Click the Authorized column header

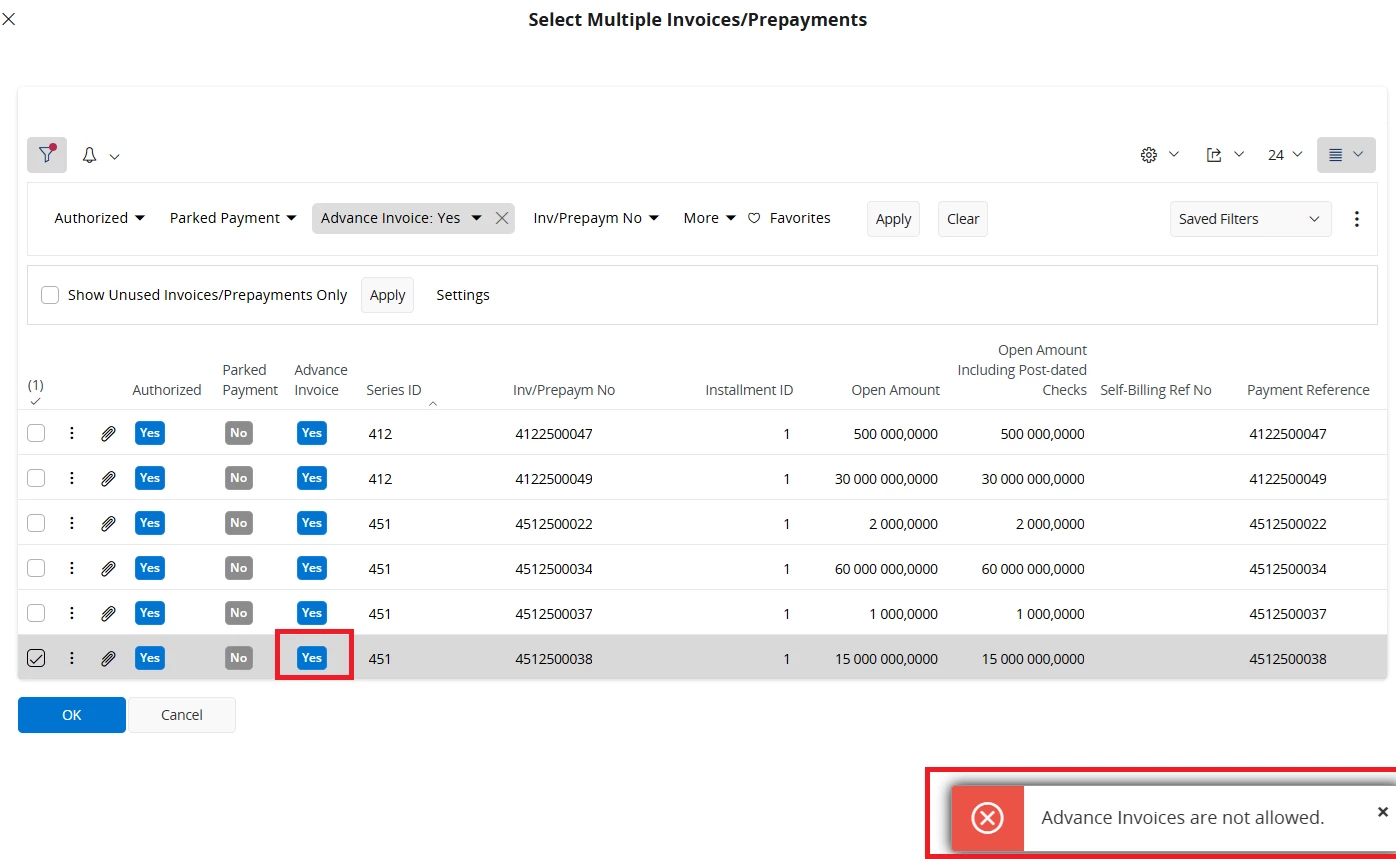click(x=167, y=390)
